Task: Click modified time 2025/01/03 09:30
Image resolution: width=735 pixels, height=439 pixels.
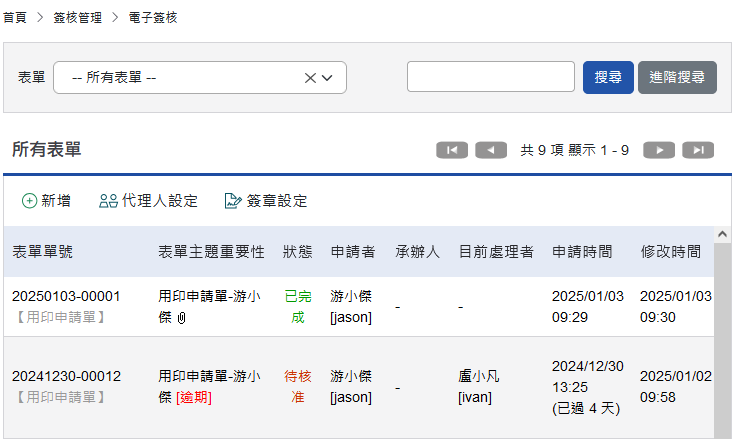Action: coord(675,307)
